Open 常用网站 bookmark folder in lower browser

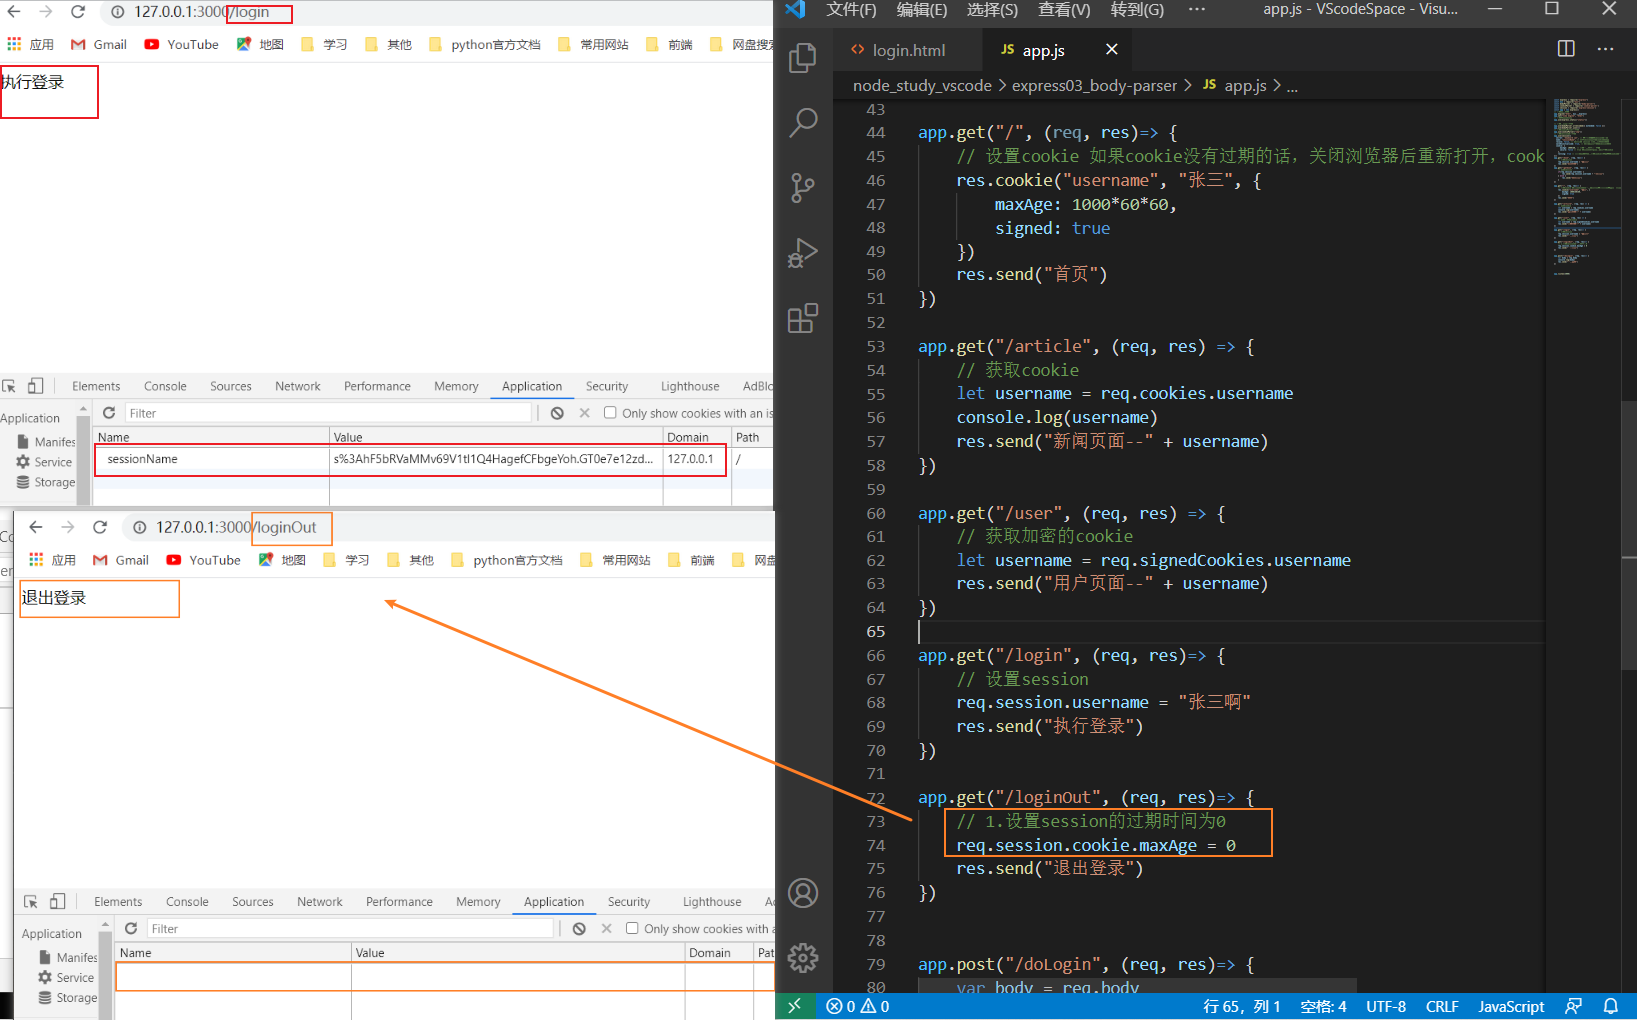tap(615, 560)
